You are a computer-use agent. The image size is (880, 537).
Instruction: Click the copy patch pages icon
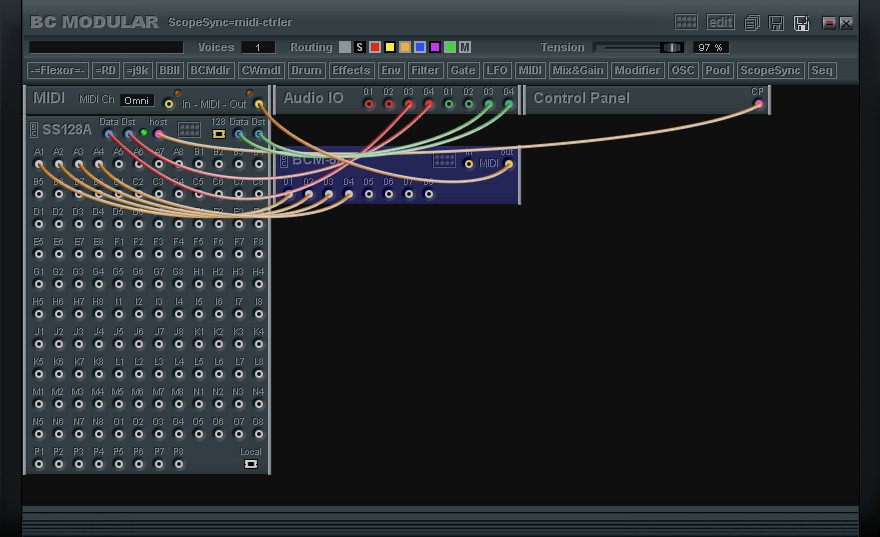[752, 23]
